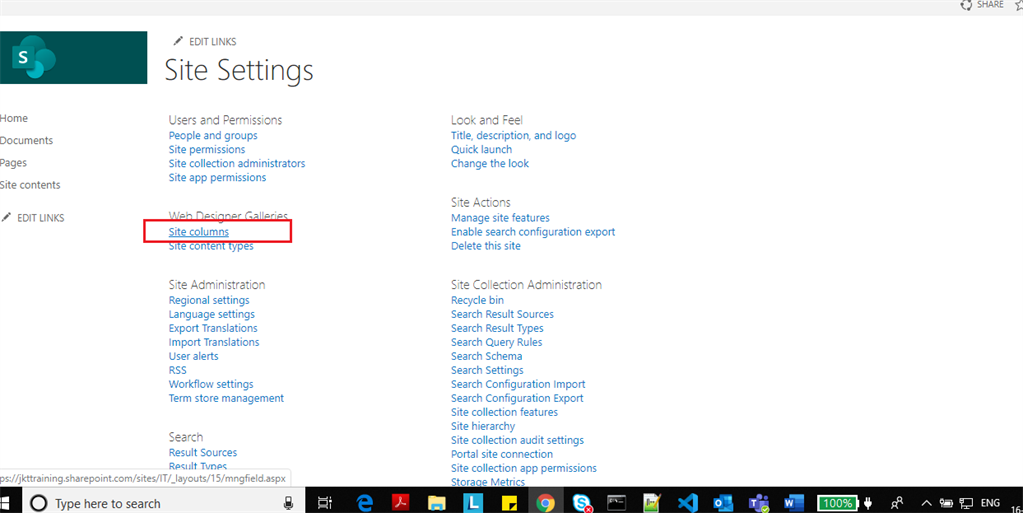Open File Explorer from taskbar
The width and height of the screenshot is (1023, 513).
[x=436, y=503]
